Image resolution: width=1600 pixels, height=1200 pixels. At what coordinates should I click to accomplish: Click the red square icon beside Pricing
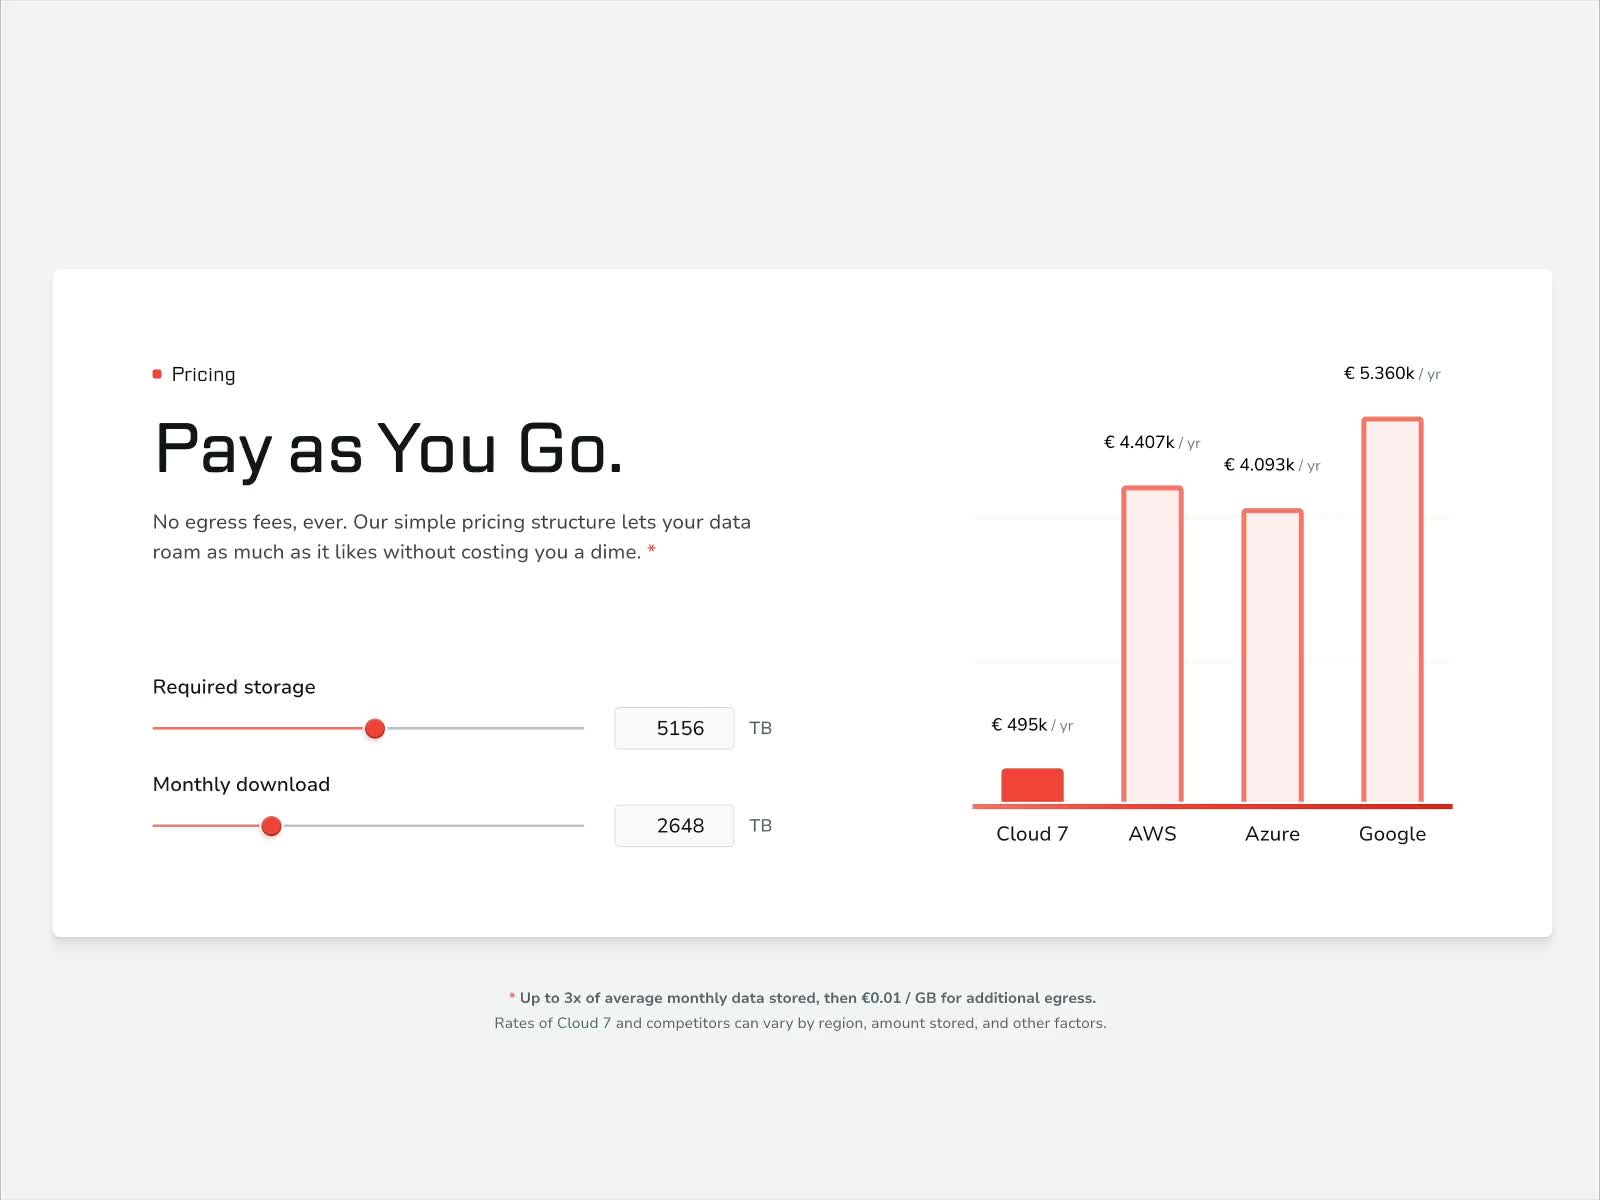157,374
